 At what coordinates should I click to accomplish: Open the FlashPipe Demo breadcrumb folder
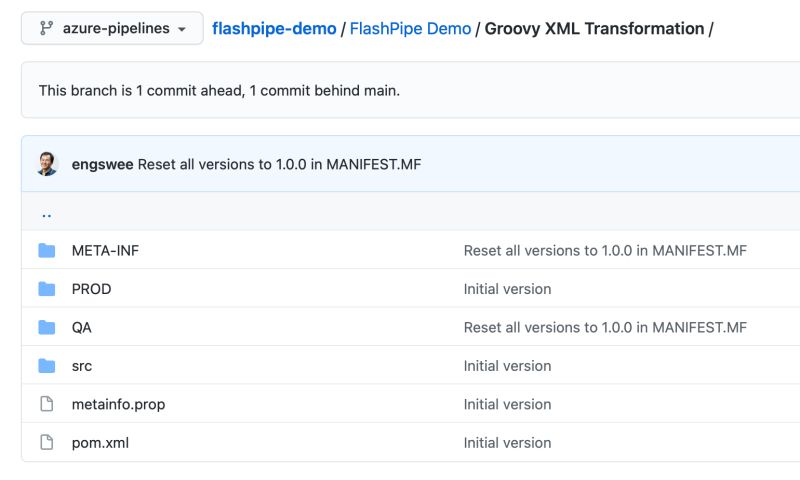tap(410, 29)
